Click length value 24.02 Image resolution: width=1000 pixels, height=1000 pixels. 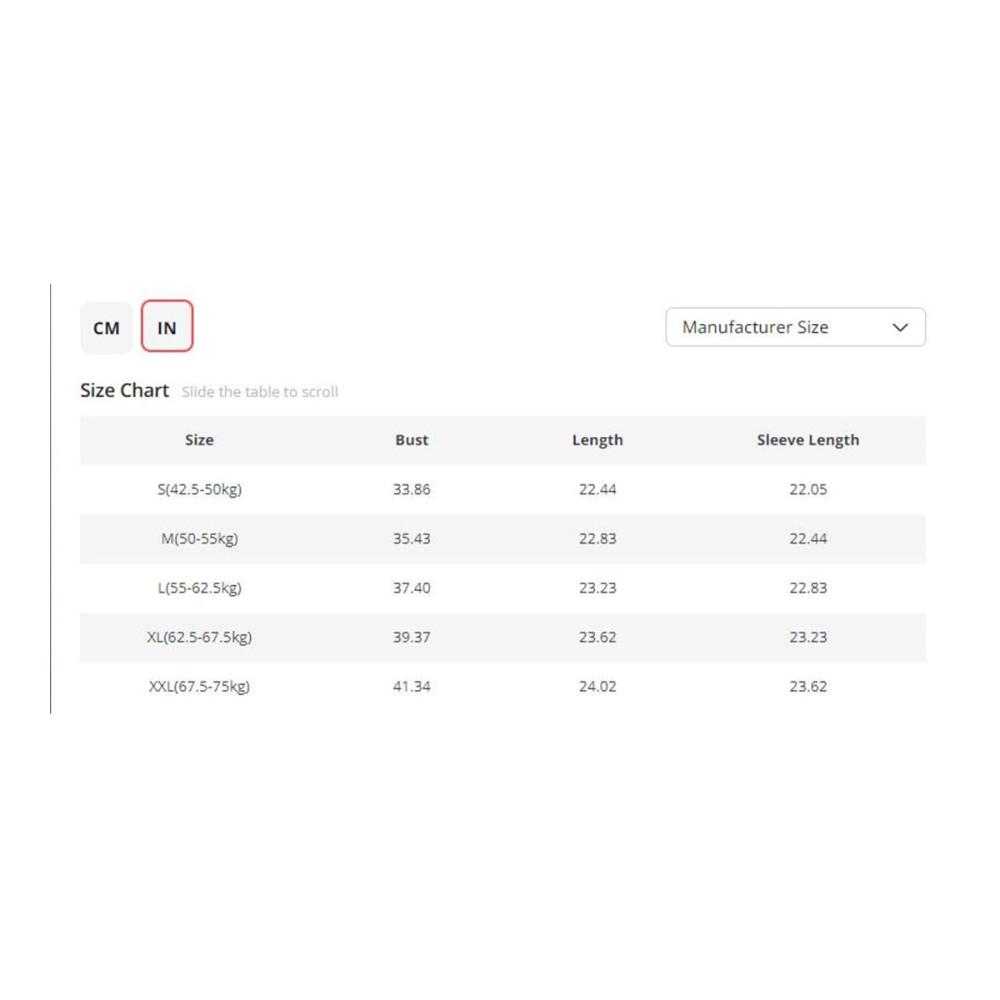[597, 686]
